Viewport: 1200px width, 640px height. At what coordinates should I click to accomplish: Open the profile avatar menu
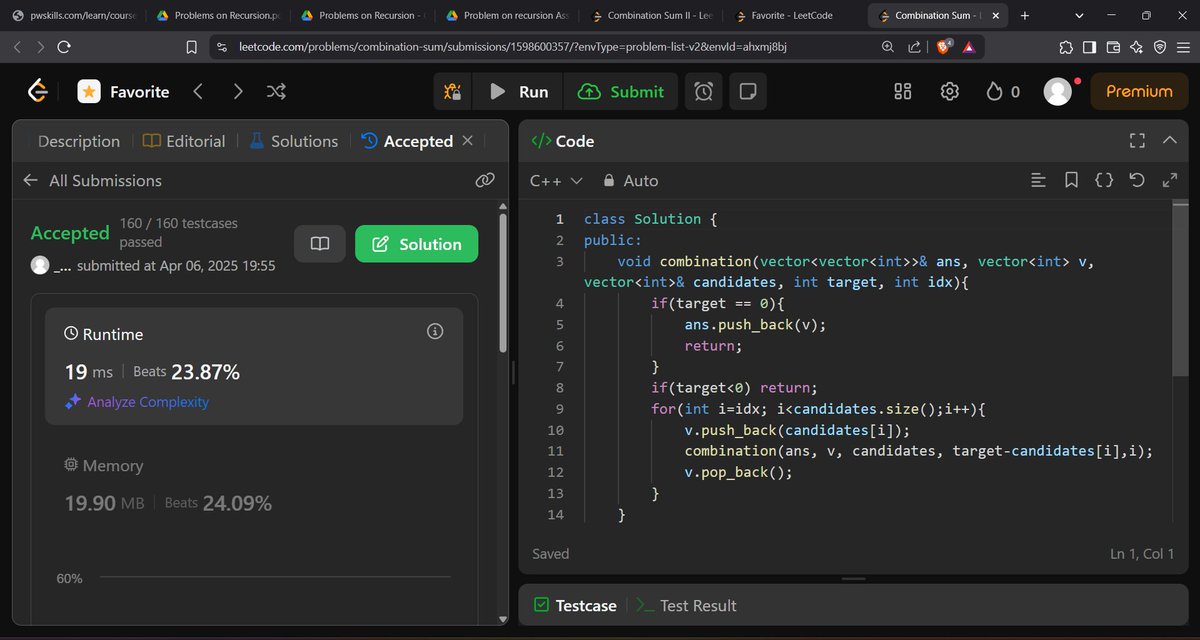pyautogui.click(x=1058, y=92)
